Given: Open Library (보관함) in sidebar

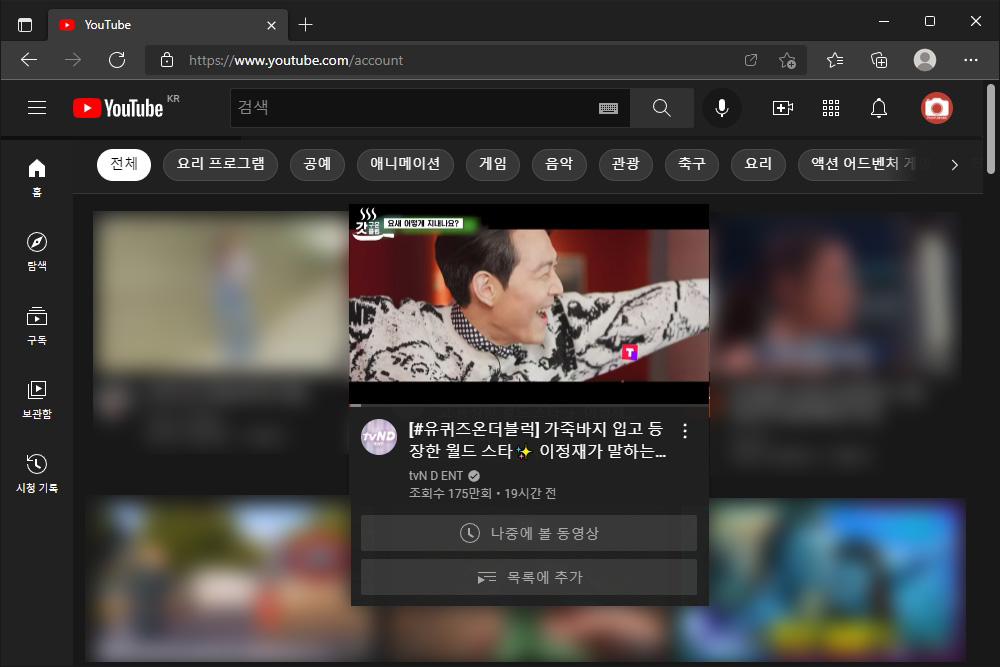Looking at the screenshot, I should tap(37, 400).
